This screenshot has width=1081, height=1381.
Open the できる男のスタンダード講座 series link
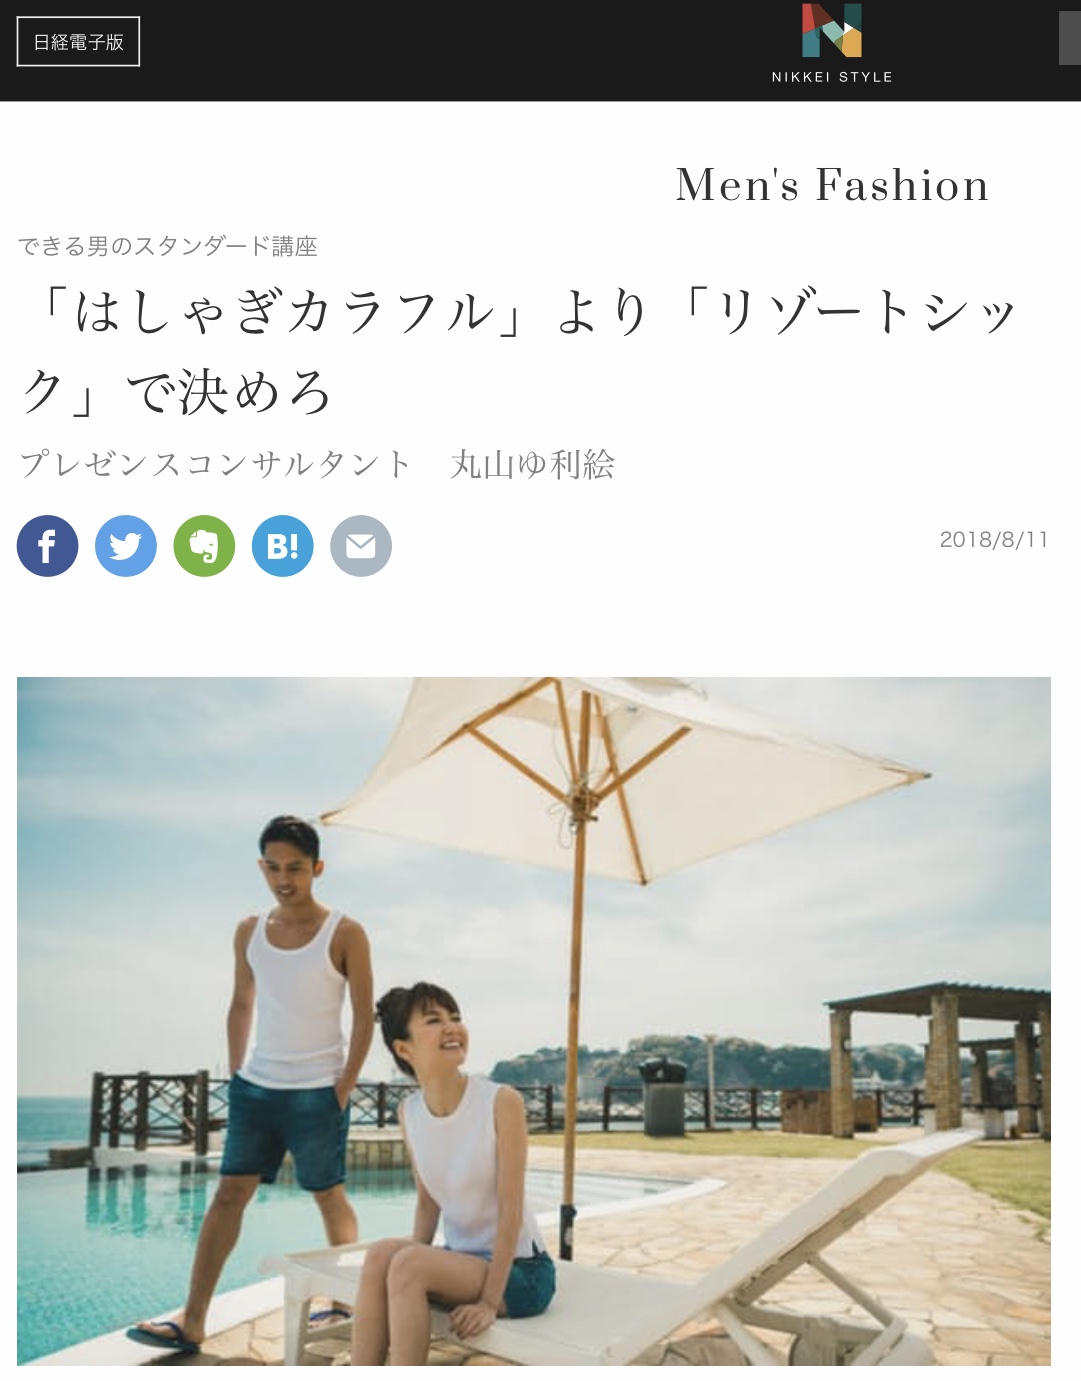click(168, 246)
